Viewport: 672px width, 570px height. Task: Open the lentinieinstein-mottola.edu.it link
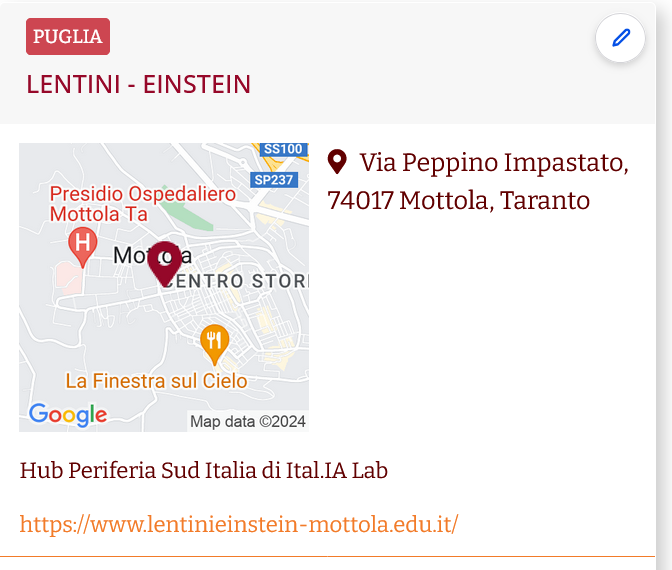tap(239, 524)
